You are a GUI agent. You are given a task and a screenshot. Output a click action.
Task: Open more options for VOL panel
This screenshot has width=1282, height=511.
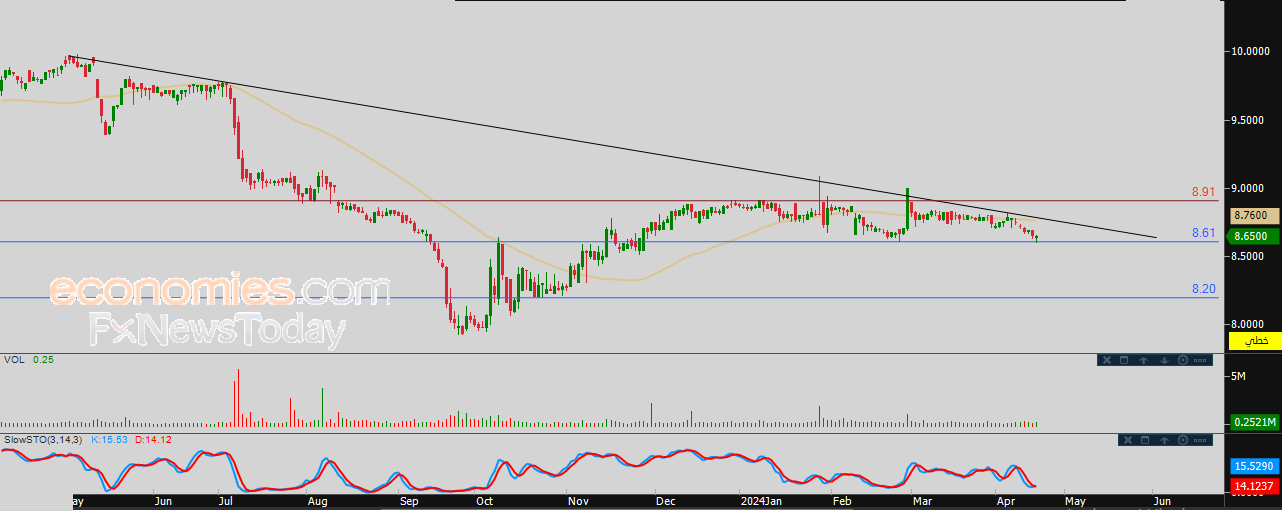[1200, 360]
